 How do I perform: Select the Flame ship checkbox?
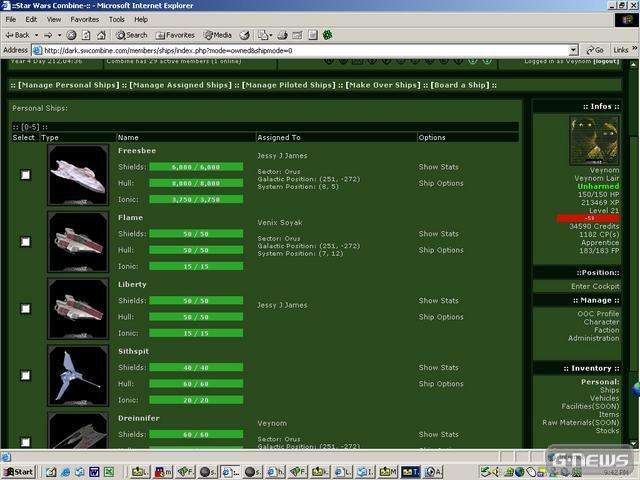click(25, 242)
